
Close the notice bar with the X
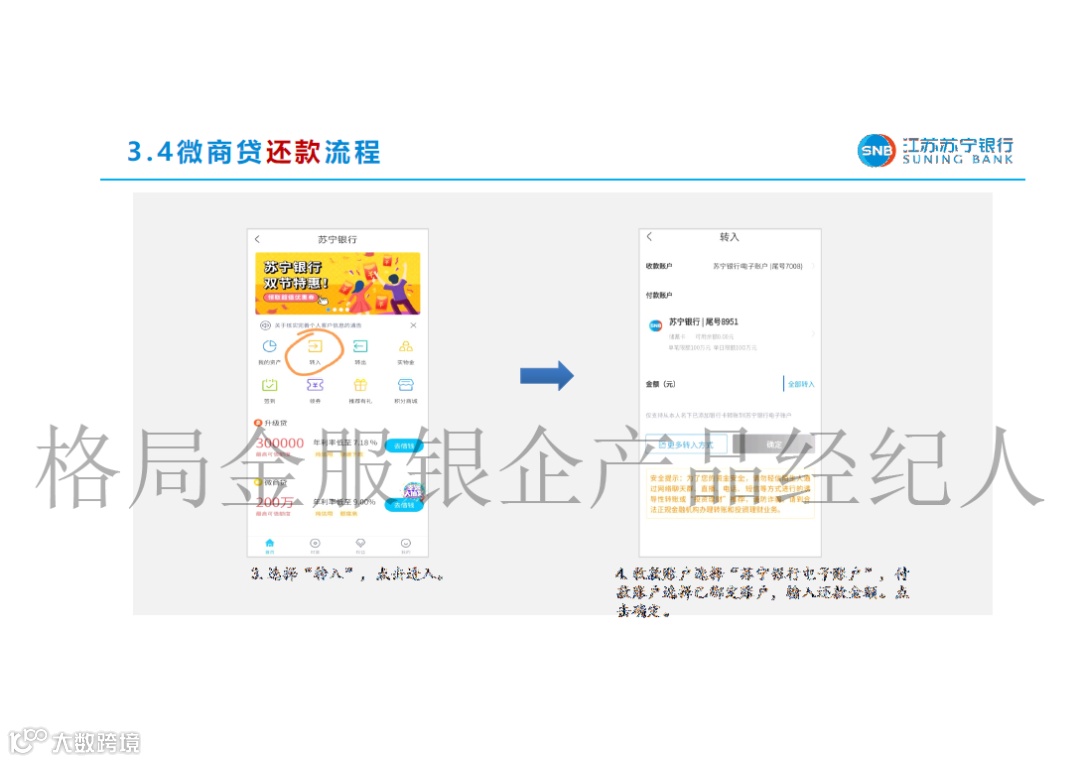point(413,325)
